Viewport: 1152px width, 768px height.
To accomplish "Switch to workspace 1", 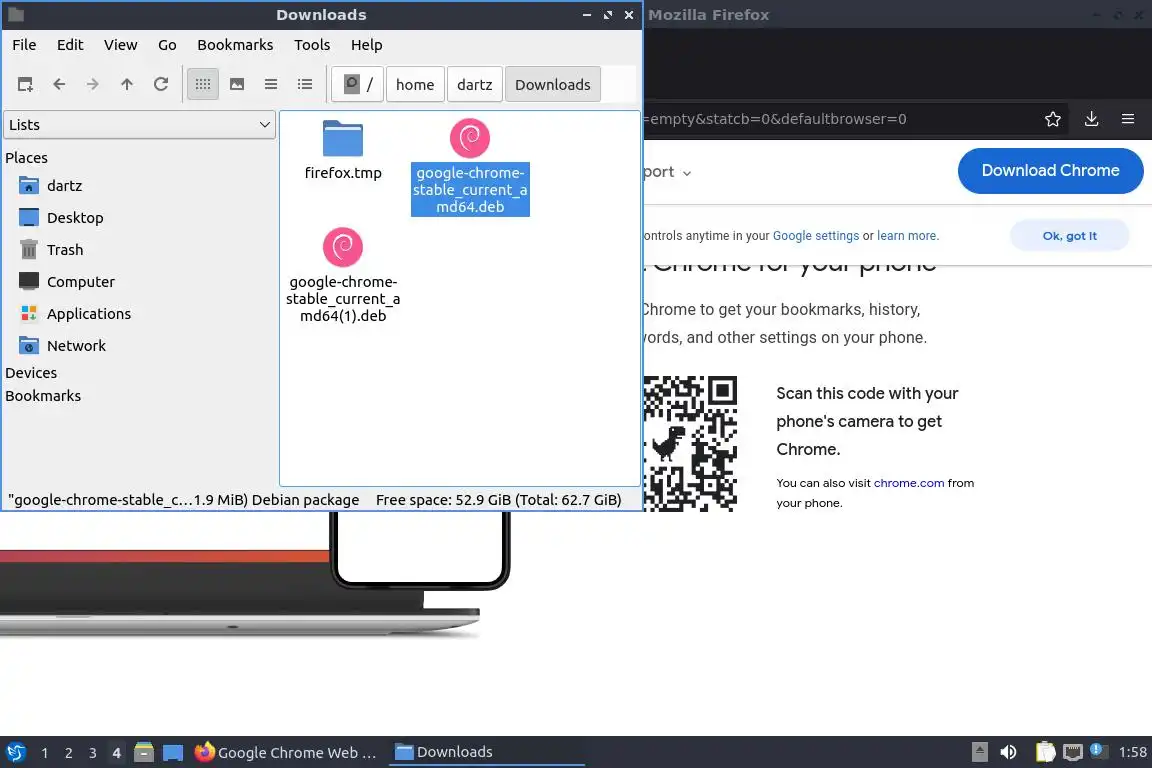I will point(45,753).
